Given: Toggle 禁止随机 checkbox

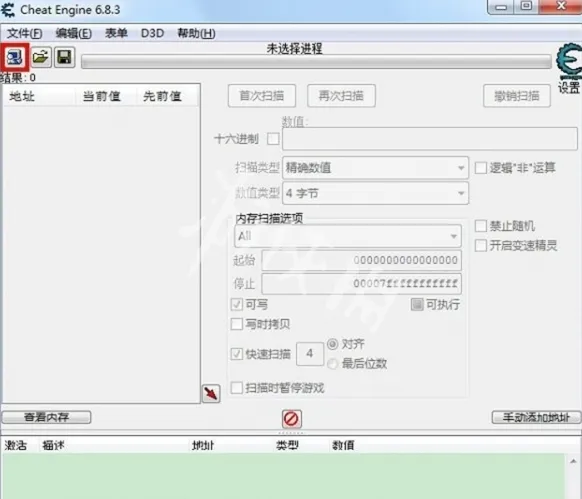Looking at the screenshot, I should click(481, 226).
